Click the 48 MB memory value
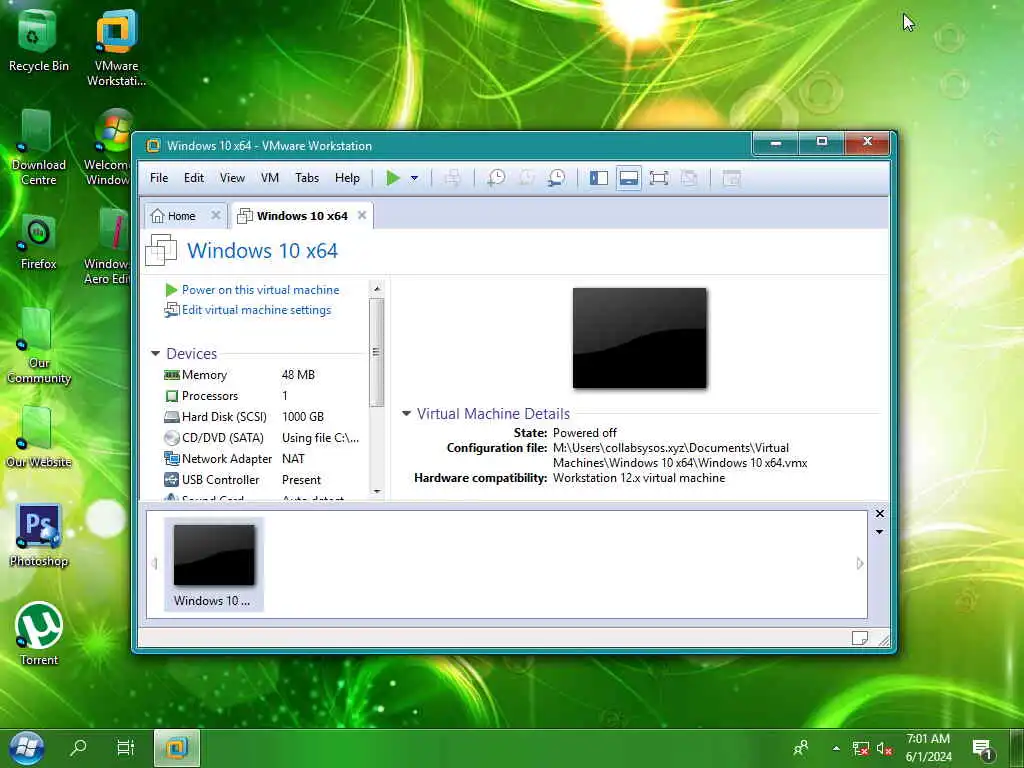The width and height of the screenshot is (1024, 768). 298,375
